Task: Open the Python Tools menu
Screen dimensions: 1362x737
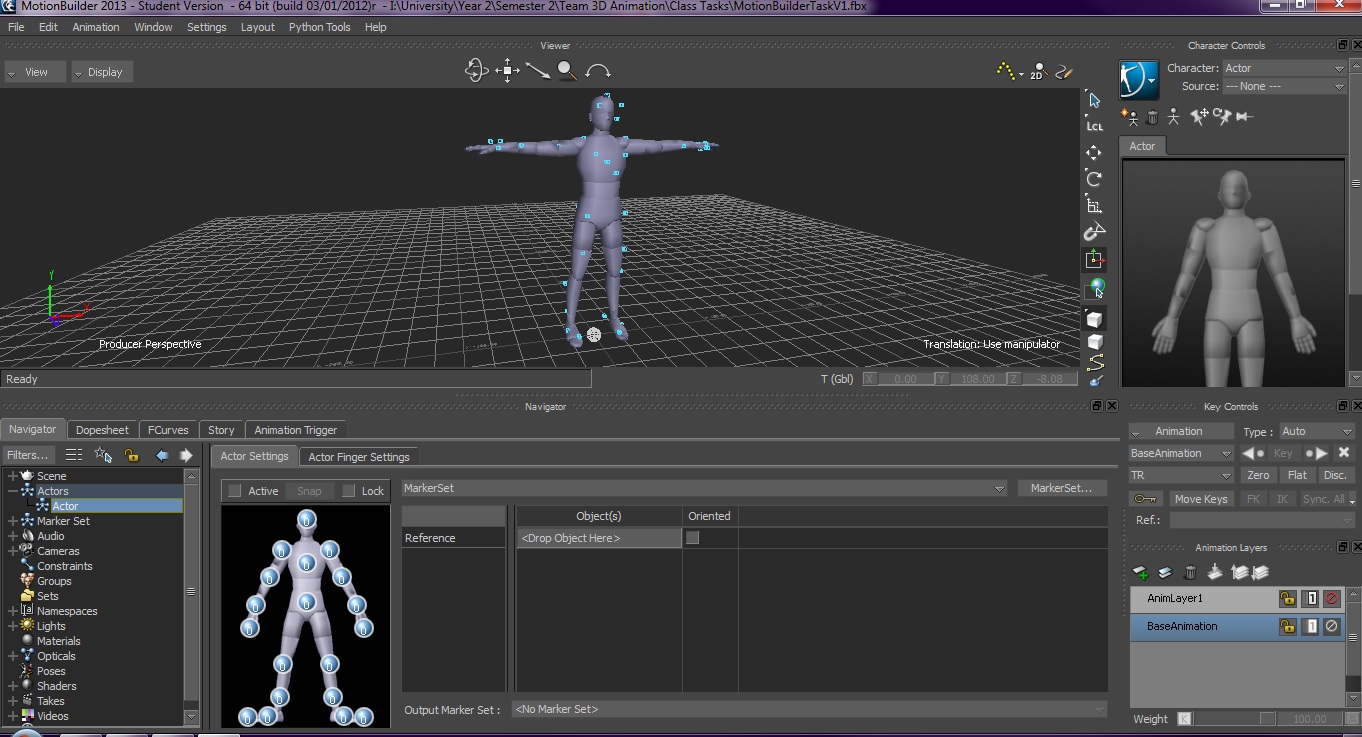Action: coord(319,27)
